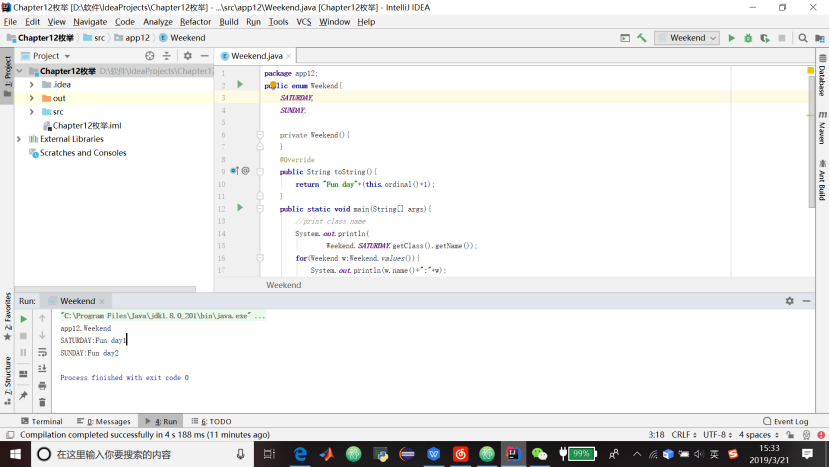
Task: Click the gutter run arrow beside main method
Action: tap(240, 208)
